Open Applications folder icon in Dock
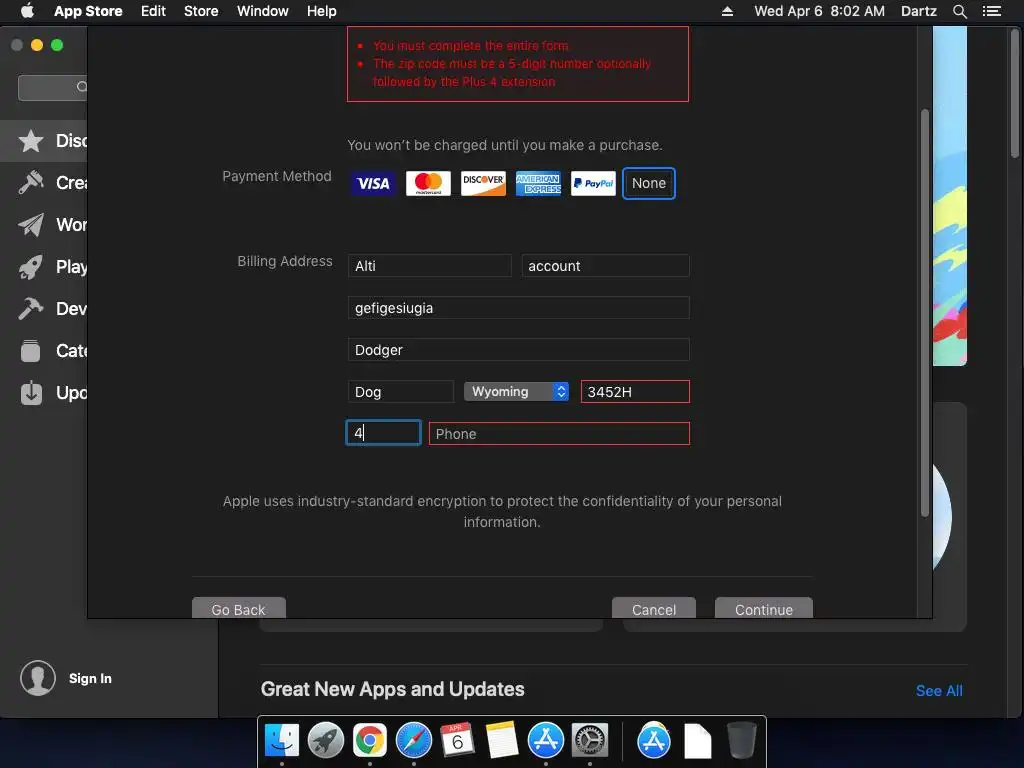 click(654, 741)
